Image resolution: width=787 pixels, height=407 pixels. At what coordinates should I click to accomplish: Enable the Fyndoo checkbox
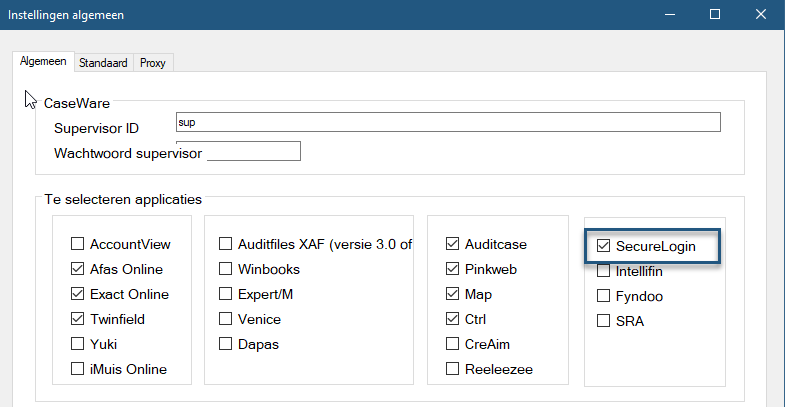click(x=603, y=296)
